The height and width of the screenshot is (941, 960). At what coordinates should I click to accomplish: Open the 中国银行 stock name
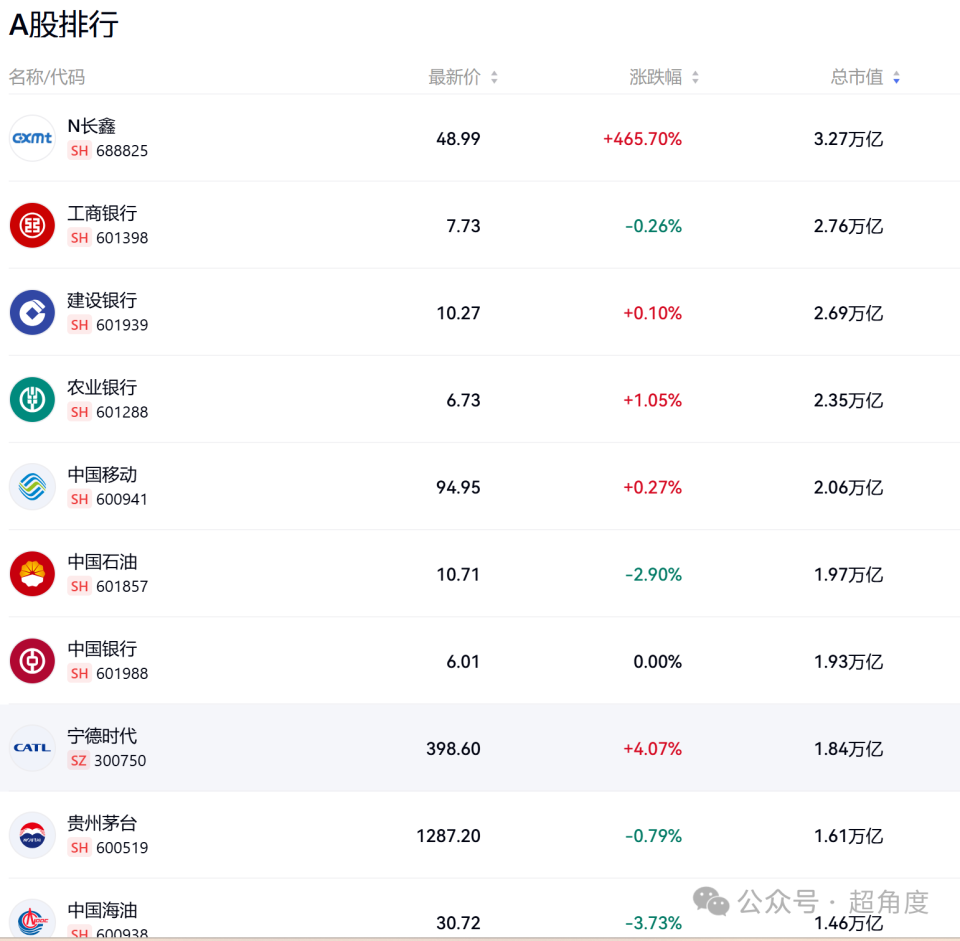102,649
